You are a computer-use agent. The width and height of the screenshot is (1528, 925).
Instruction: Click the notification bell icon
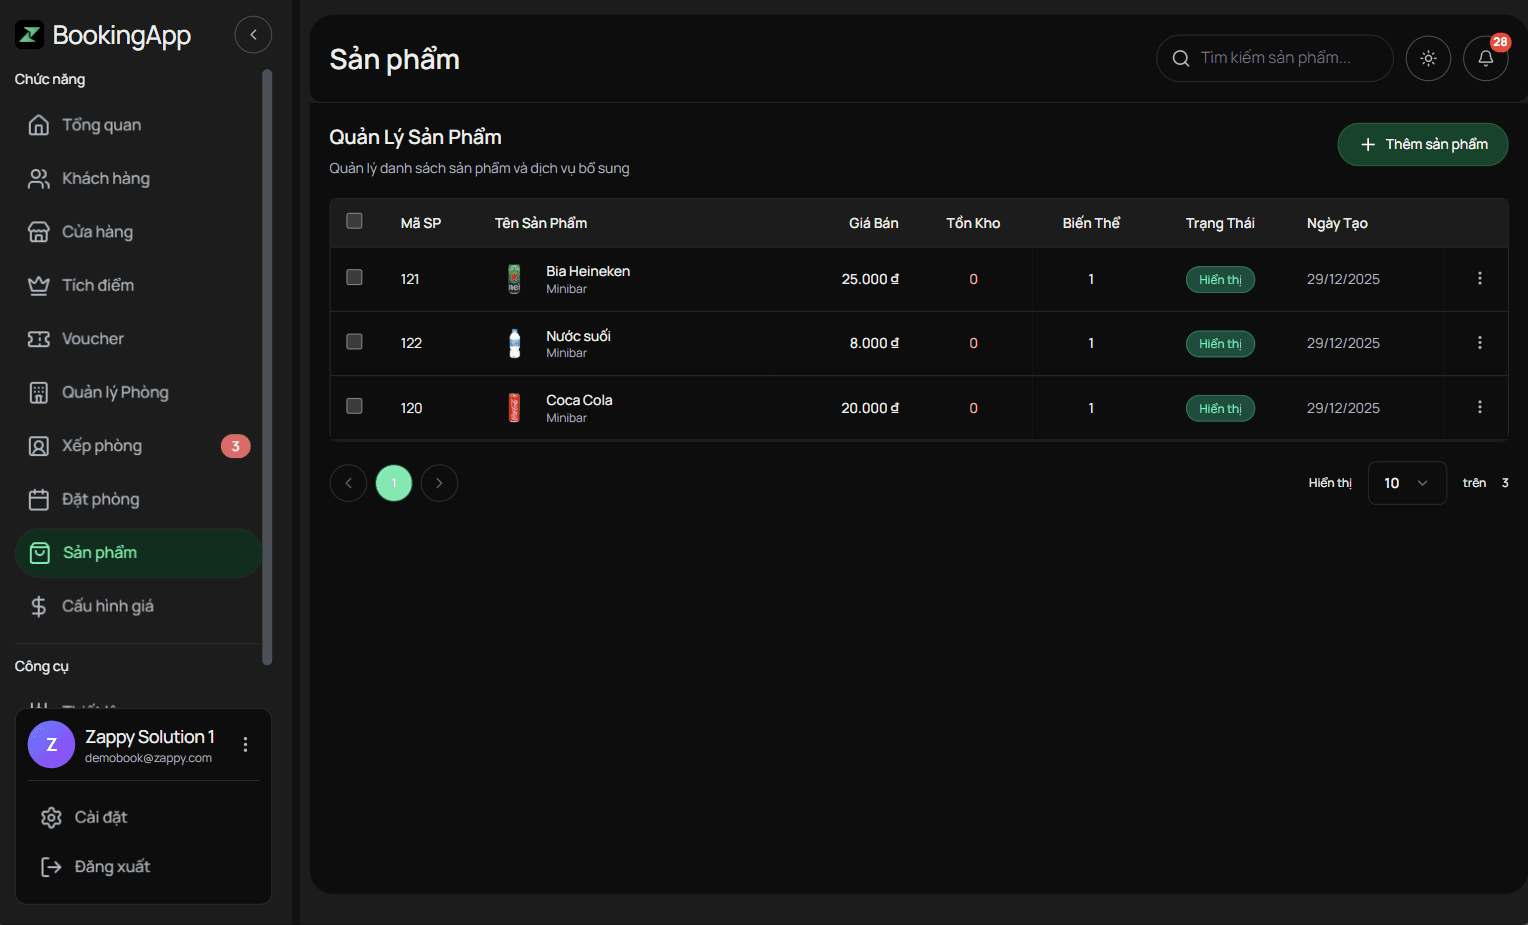click(1485, 59)
